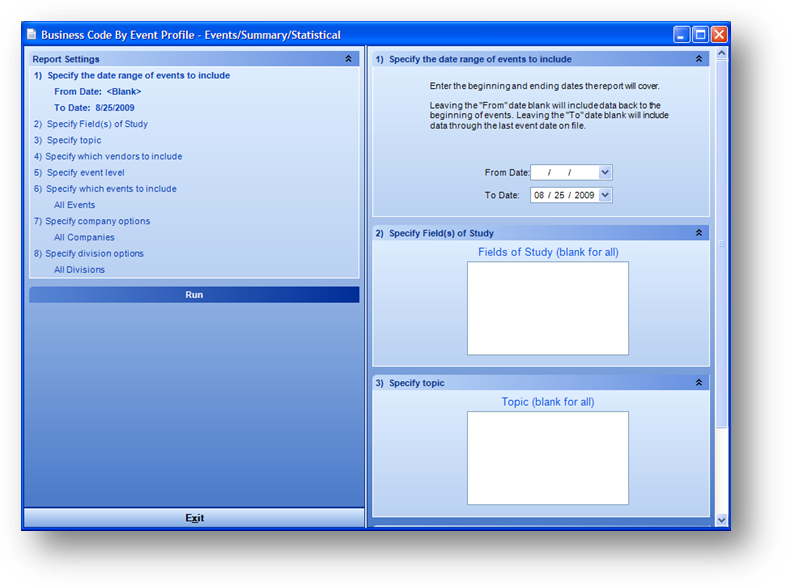
Task: Select the All Companies value
Action: (84, 237)
